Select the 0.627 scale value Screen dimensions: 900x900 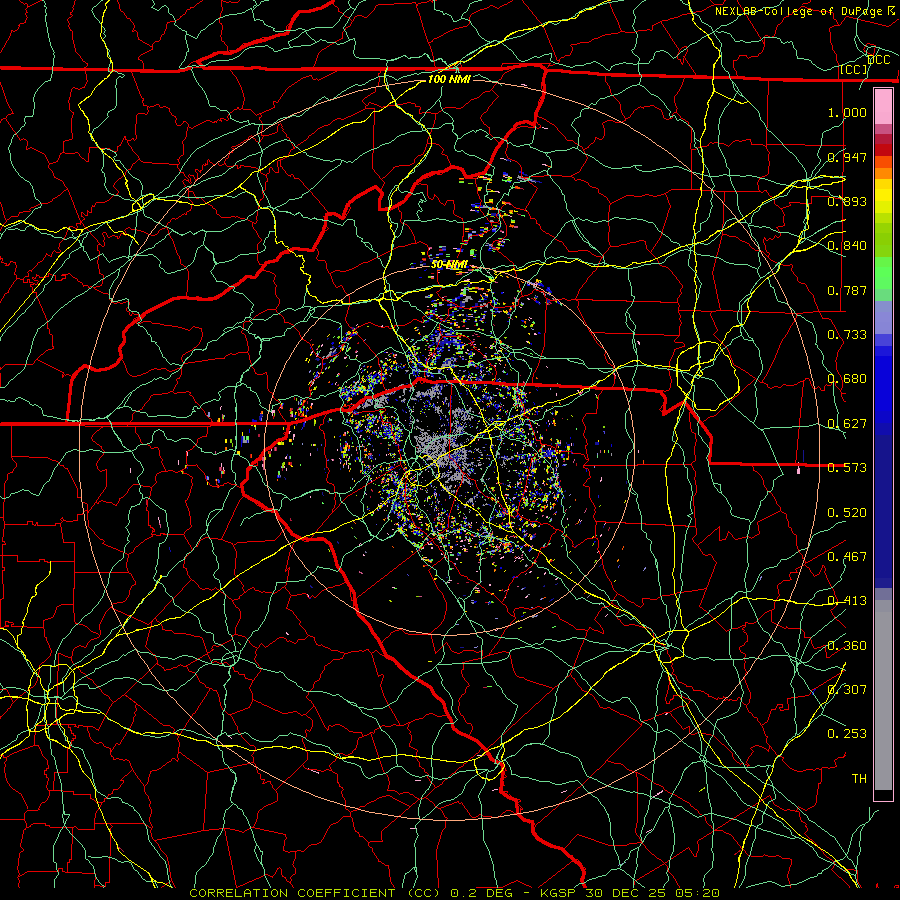point(847,424)
